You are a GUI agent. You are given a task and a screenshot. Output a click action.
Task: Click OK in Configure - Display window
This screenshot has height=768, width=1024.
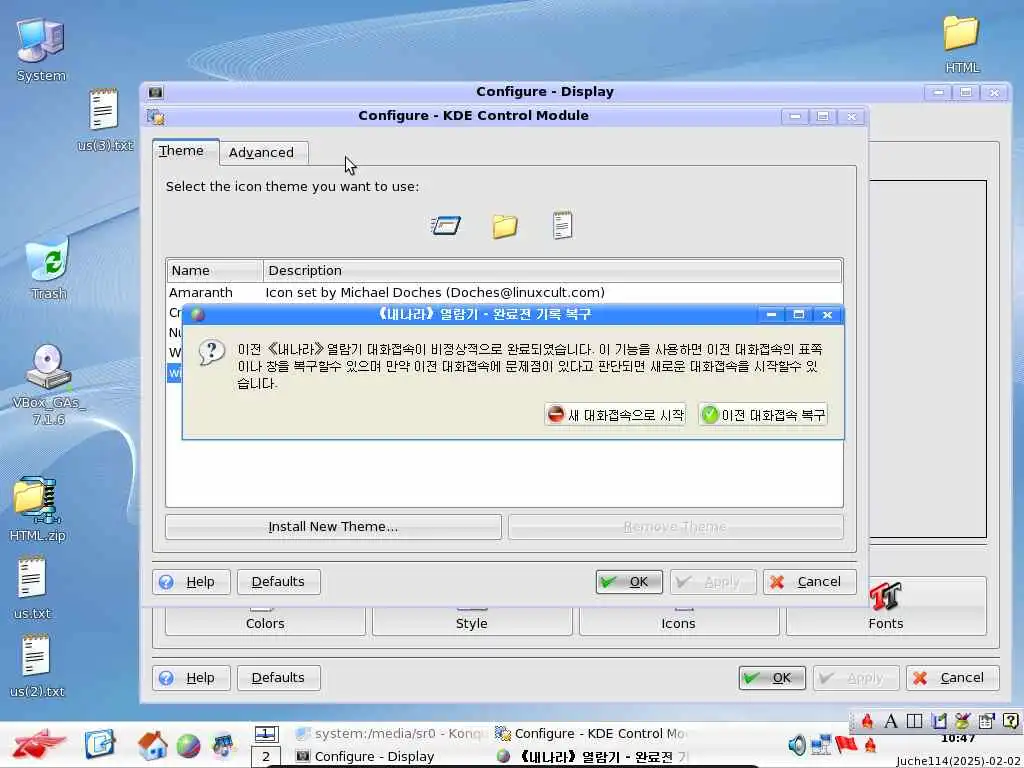click(x=772, y=677)
